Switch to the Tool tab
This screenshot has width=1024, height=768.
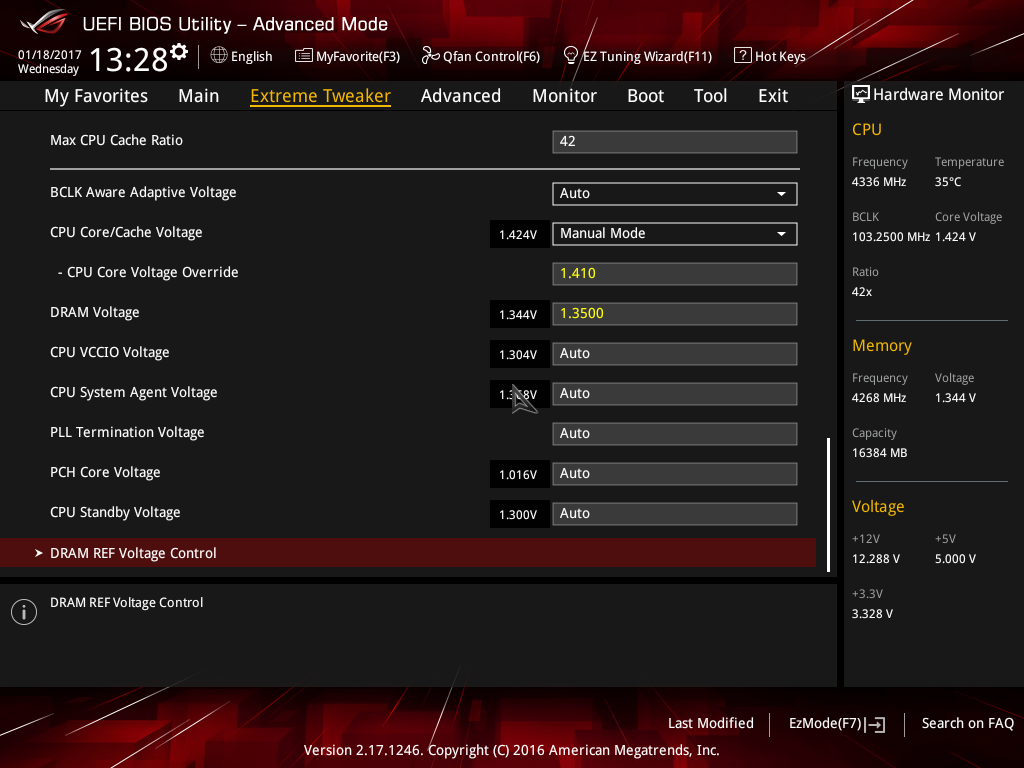(711, 96)
